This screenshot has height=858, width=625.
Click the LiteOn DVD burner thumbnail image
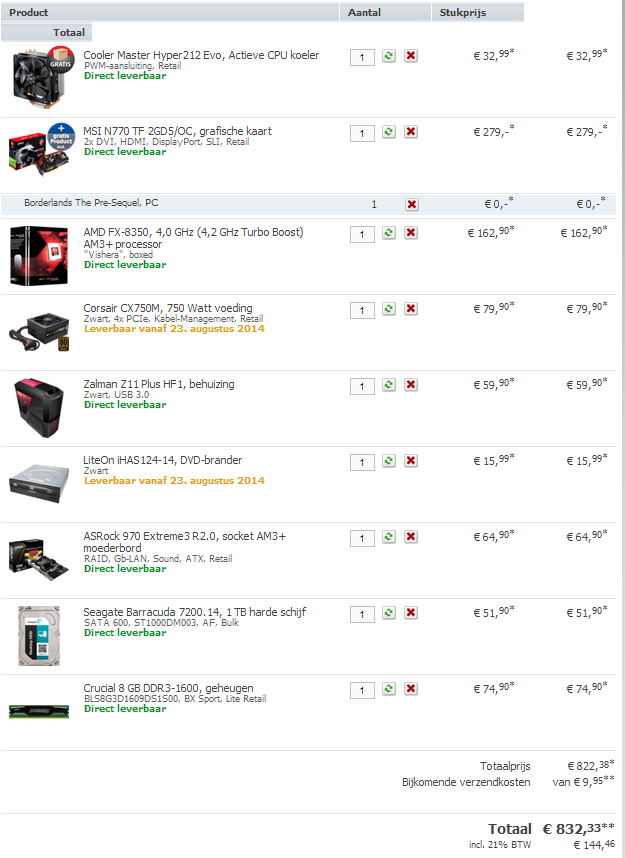point(39,483)
